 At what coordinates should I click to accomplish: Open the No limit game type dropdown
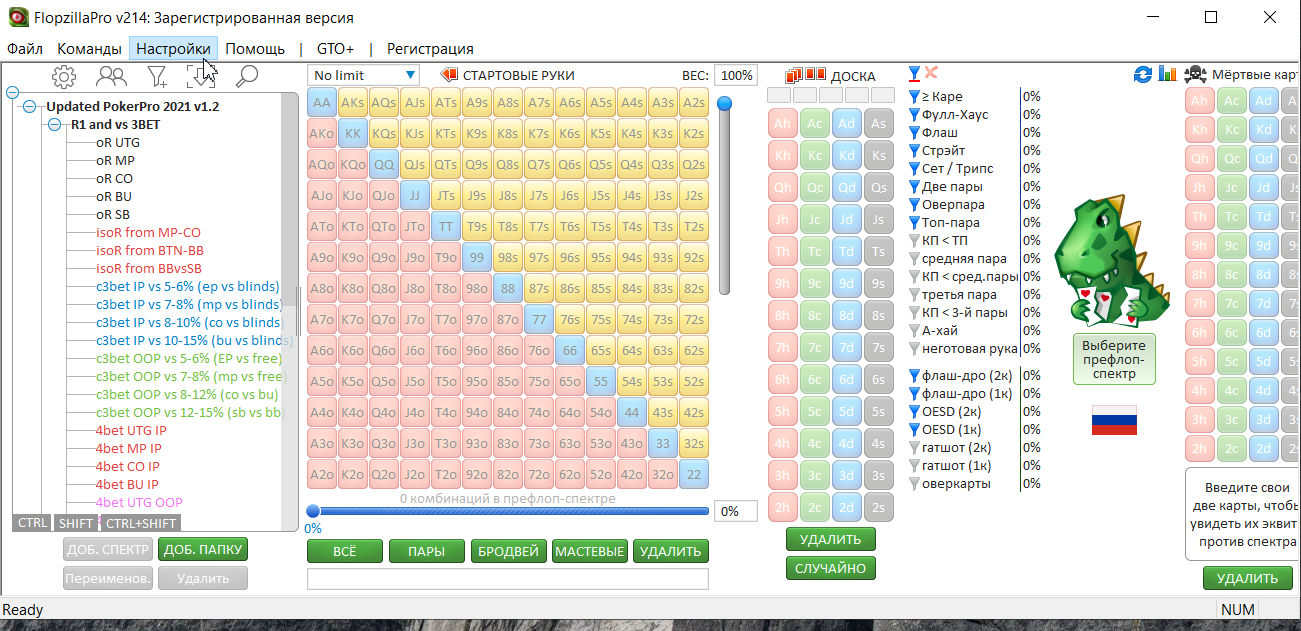click(x=364, y=75)
